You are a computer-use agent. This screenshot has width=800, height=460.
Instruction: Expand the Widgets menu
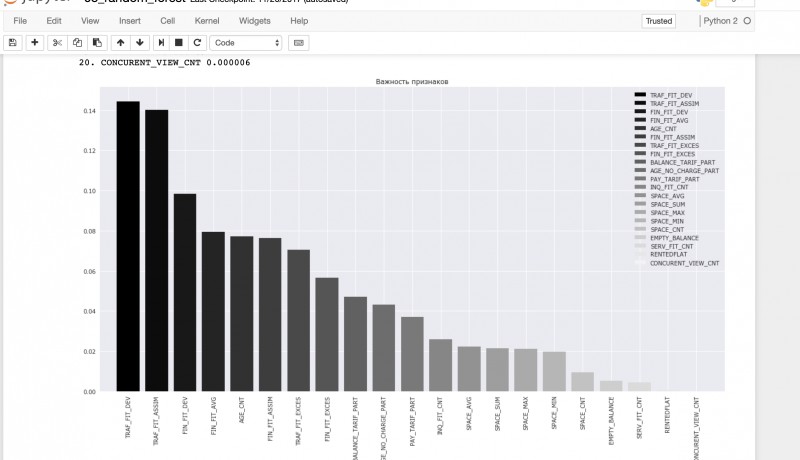click(x=254, y=20)
